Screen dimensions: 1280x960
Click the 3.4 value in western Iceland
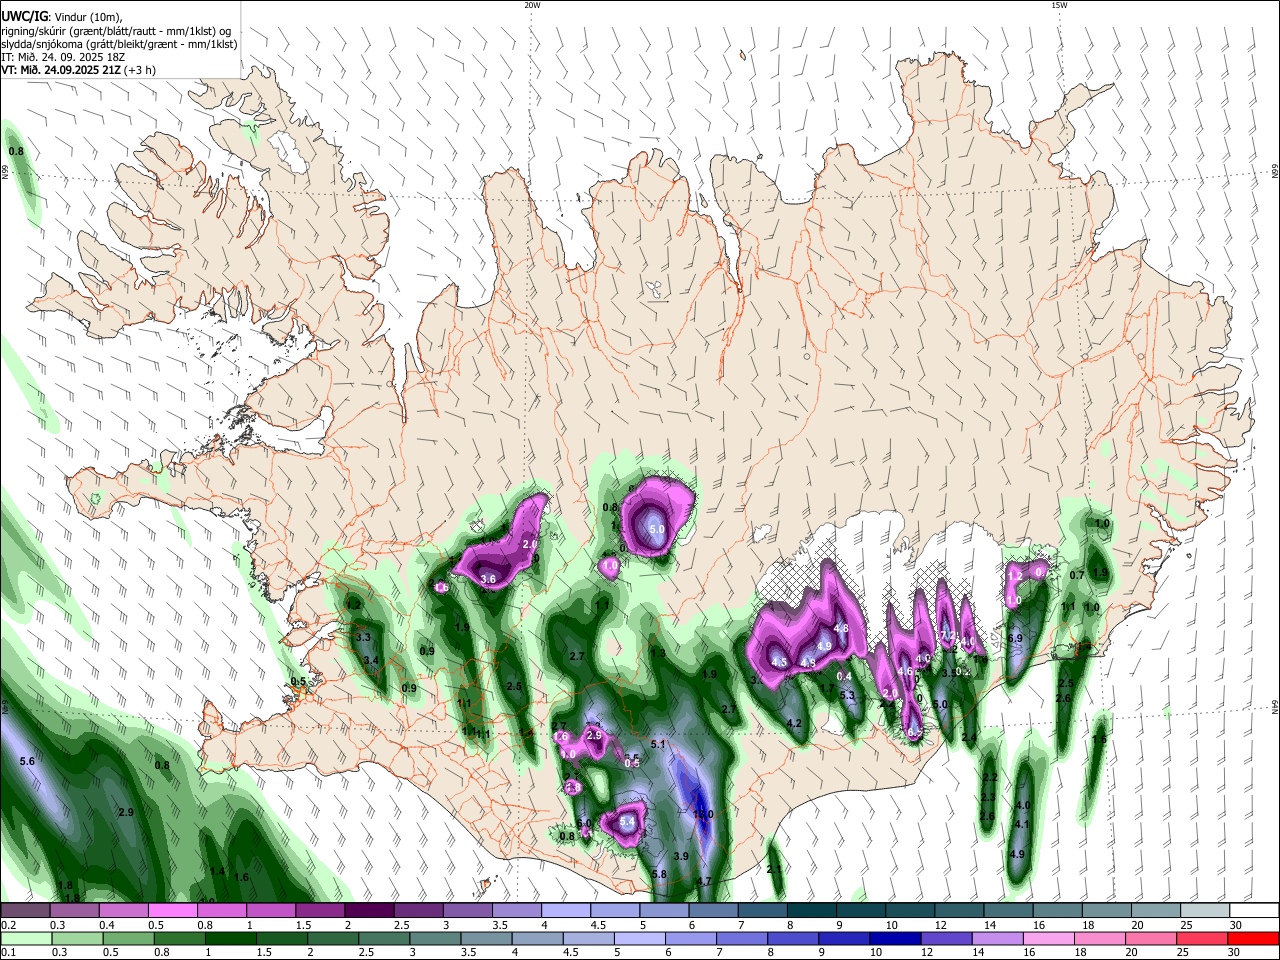click(x=371, y=660)
